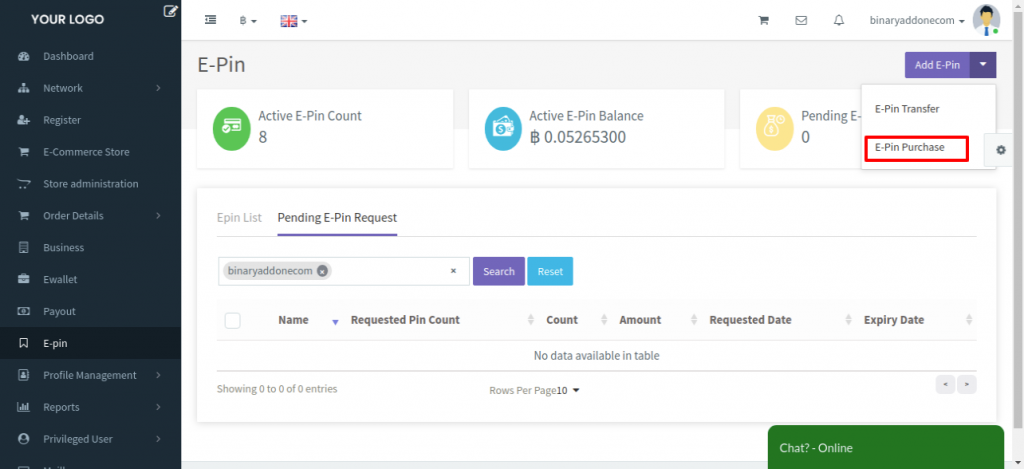
Task: Remove the binaryaddonecom tag chip
Action: click(x=322, y=271)
